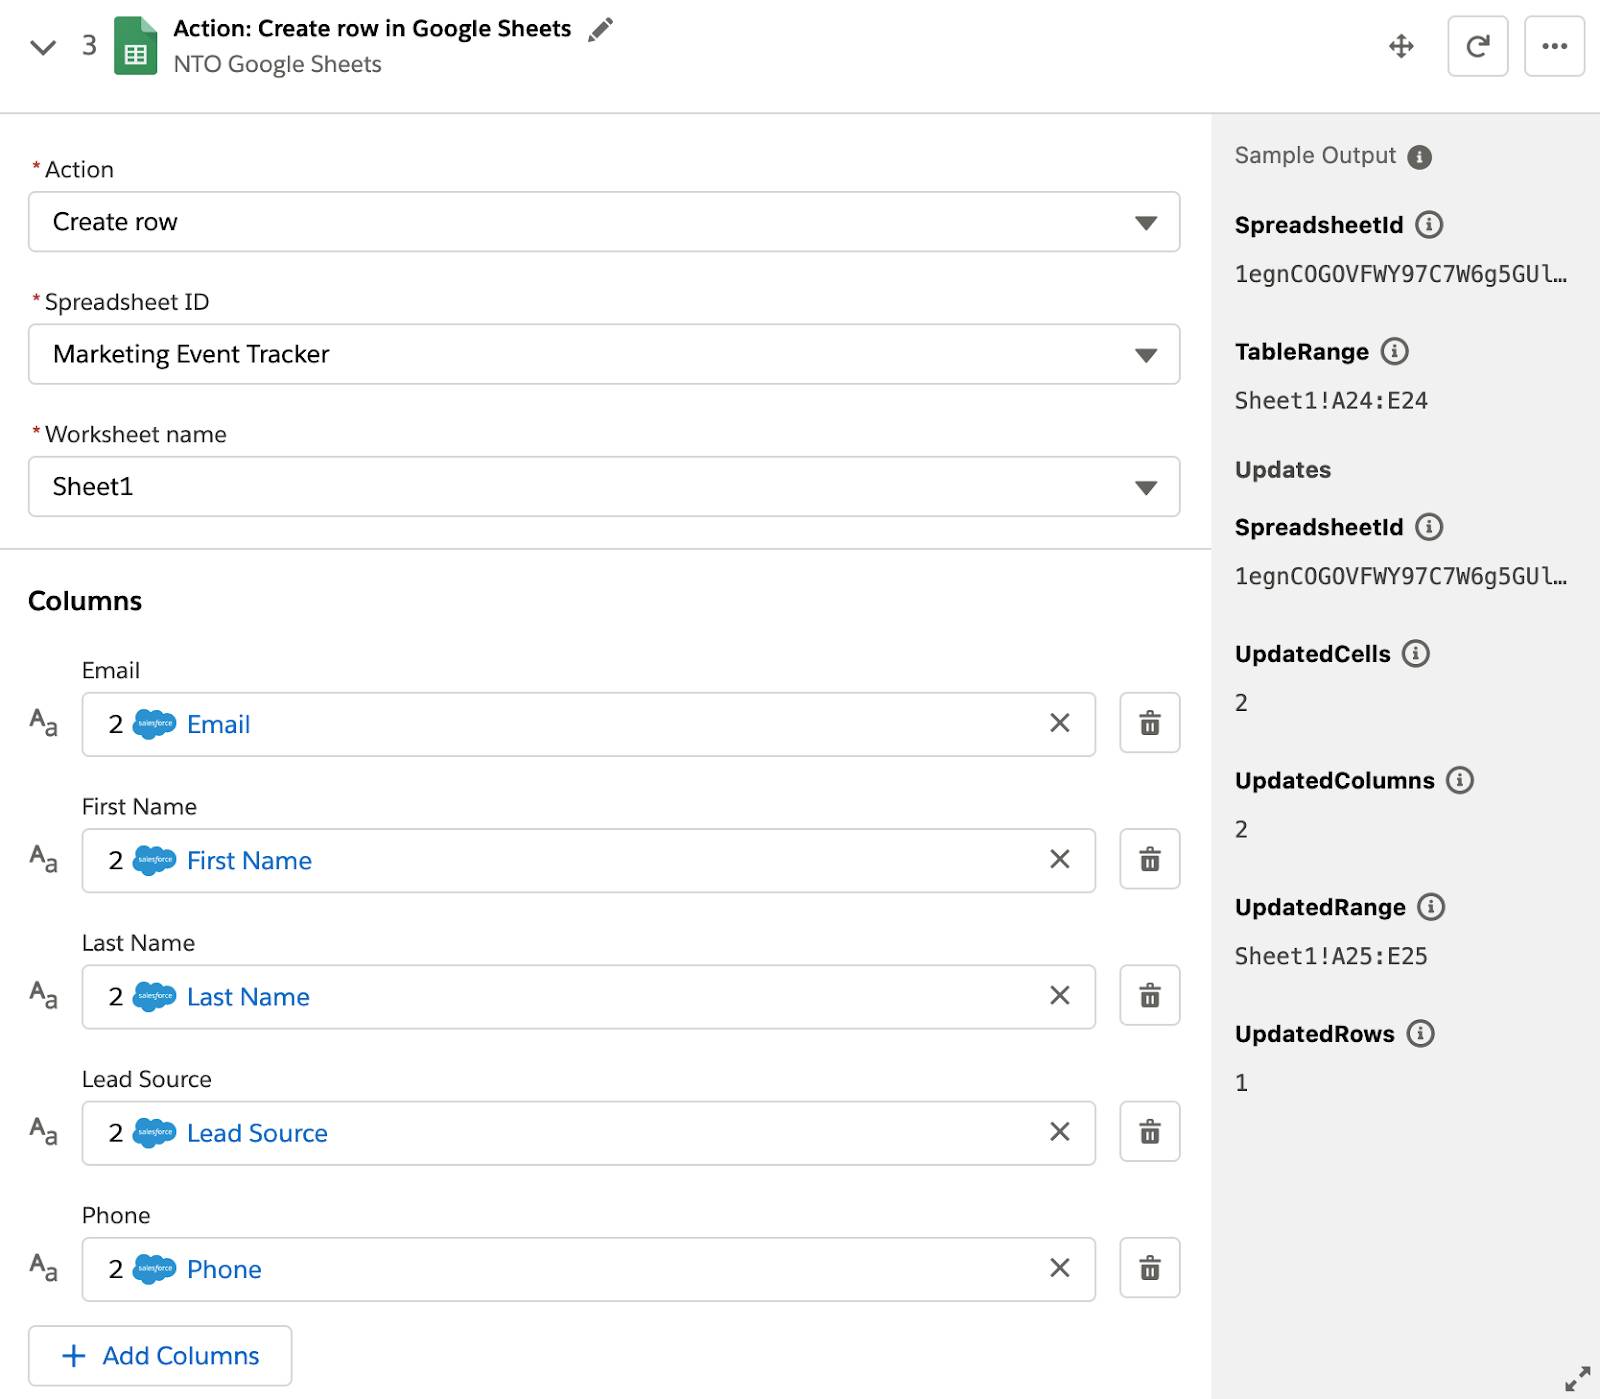Click info icon beside UpdatedRange
1600x1399 pixels.
(x=1431, y=906)
